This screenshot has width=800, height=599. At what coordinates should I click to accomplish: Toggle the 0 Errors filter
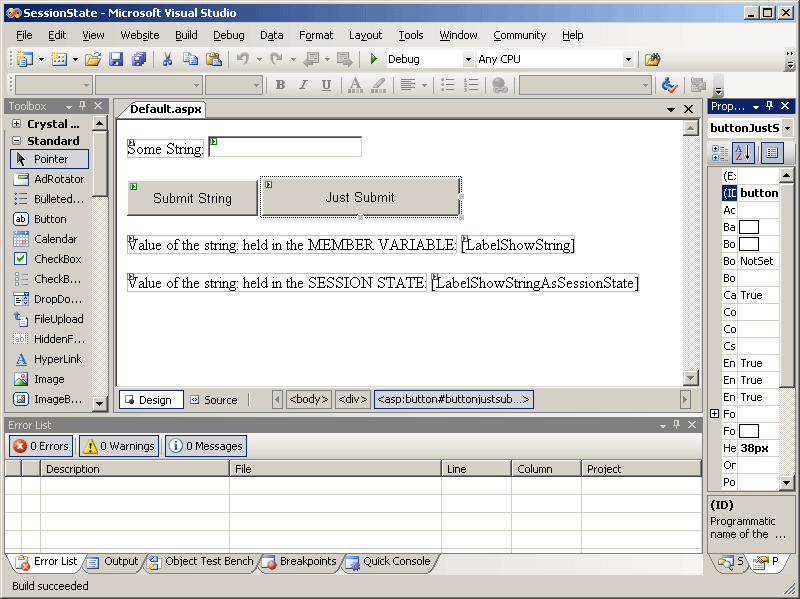(41, 446)
